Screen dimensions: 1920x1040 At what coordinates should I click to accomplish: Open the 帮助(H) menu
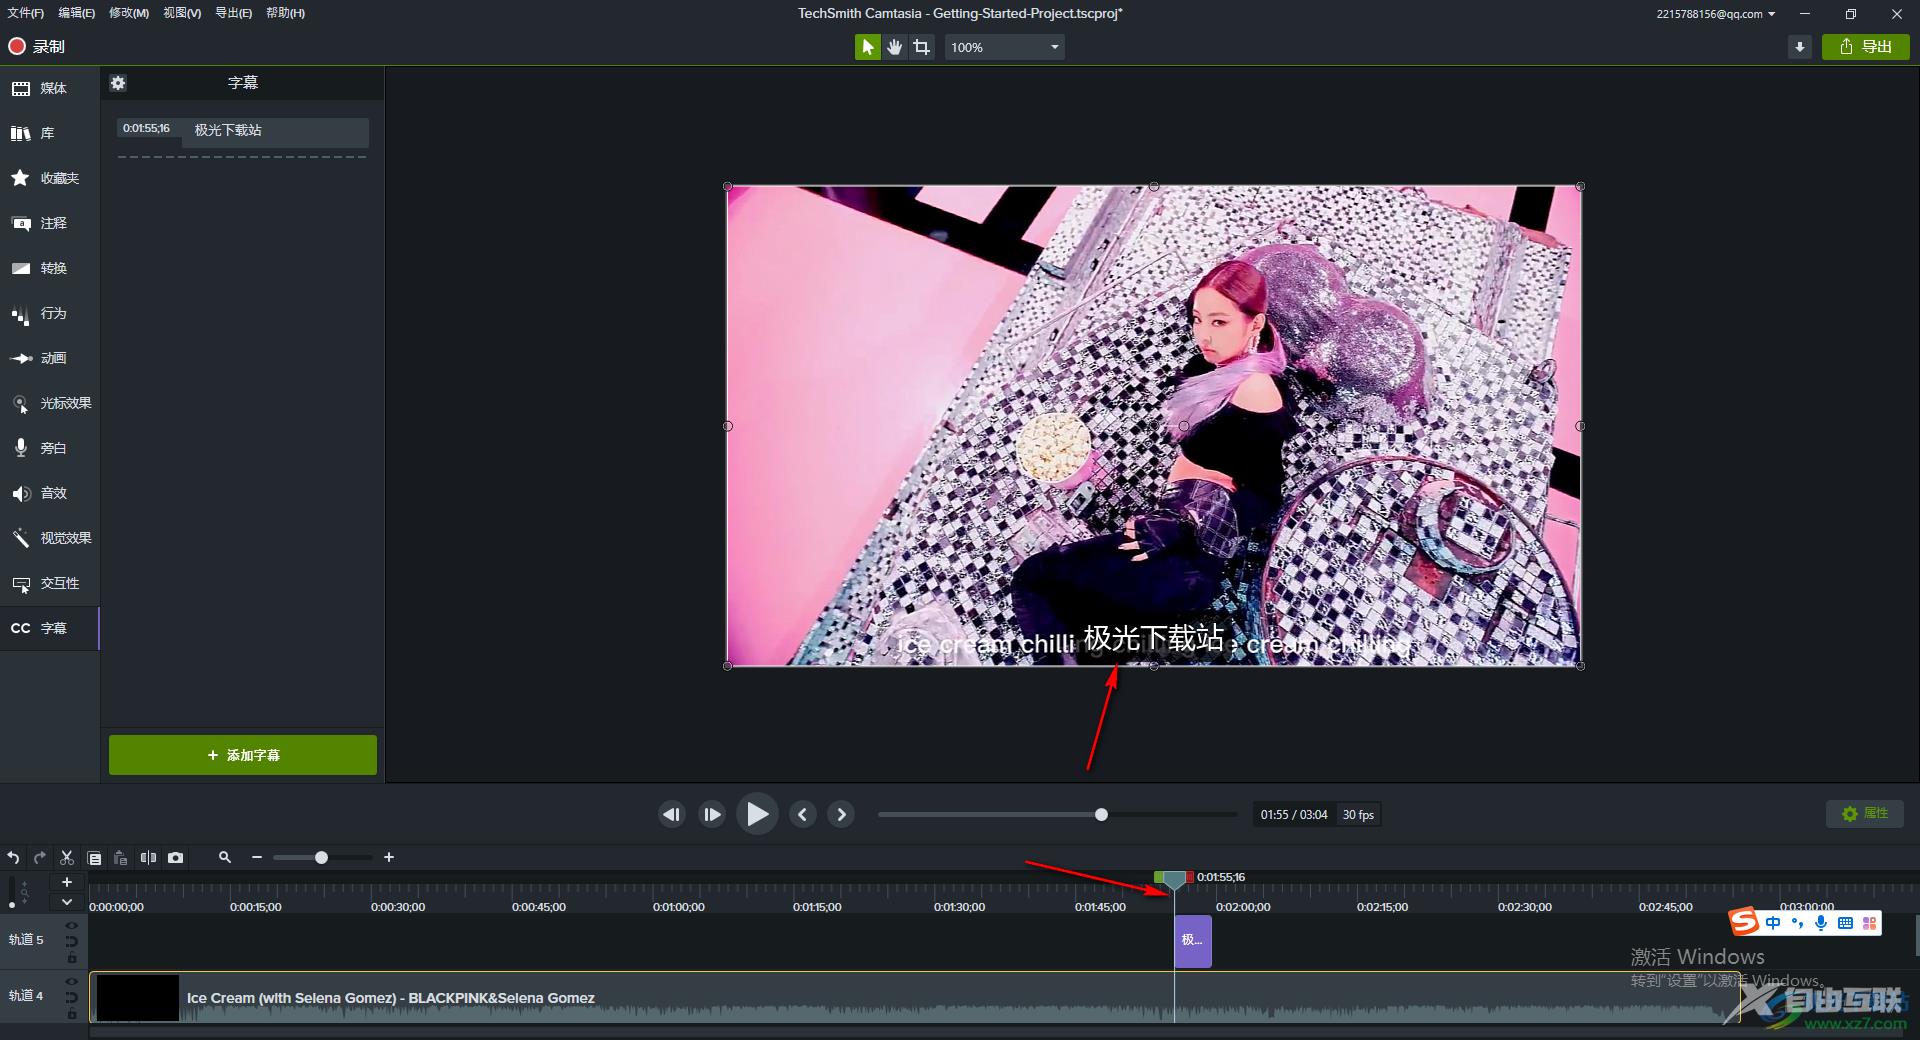coord(286,13)
